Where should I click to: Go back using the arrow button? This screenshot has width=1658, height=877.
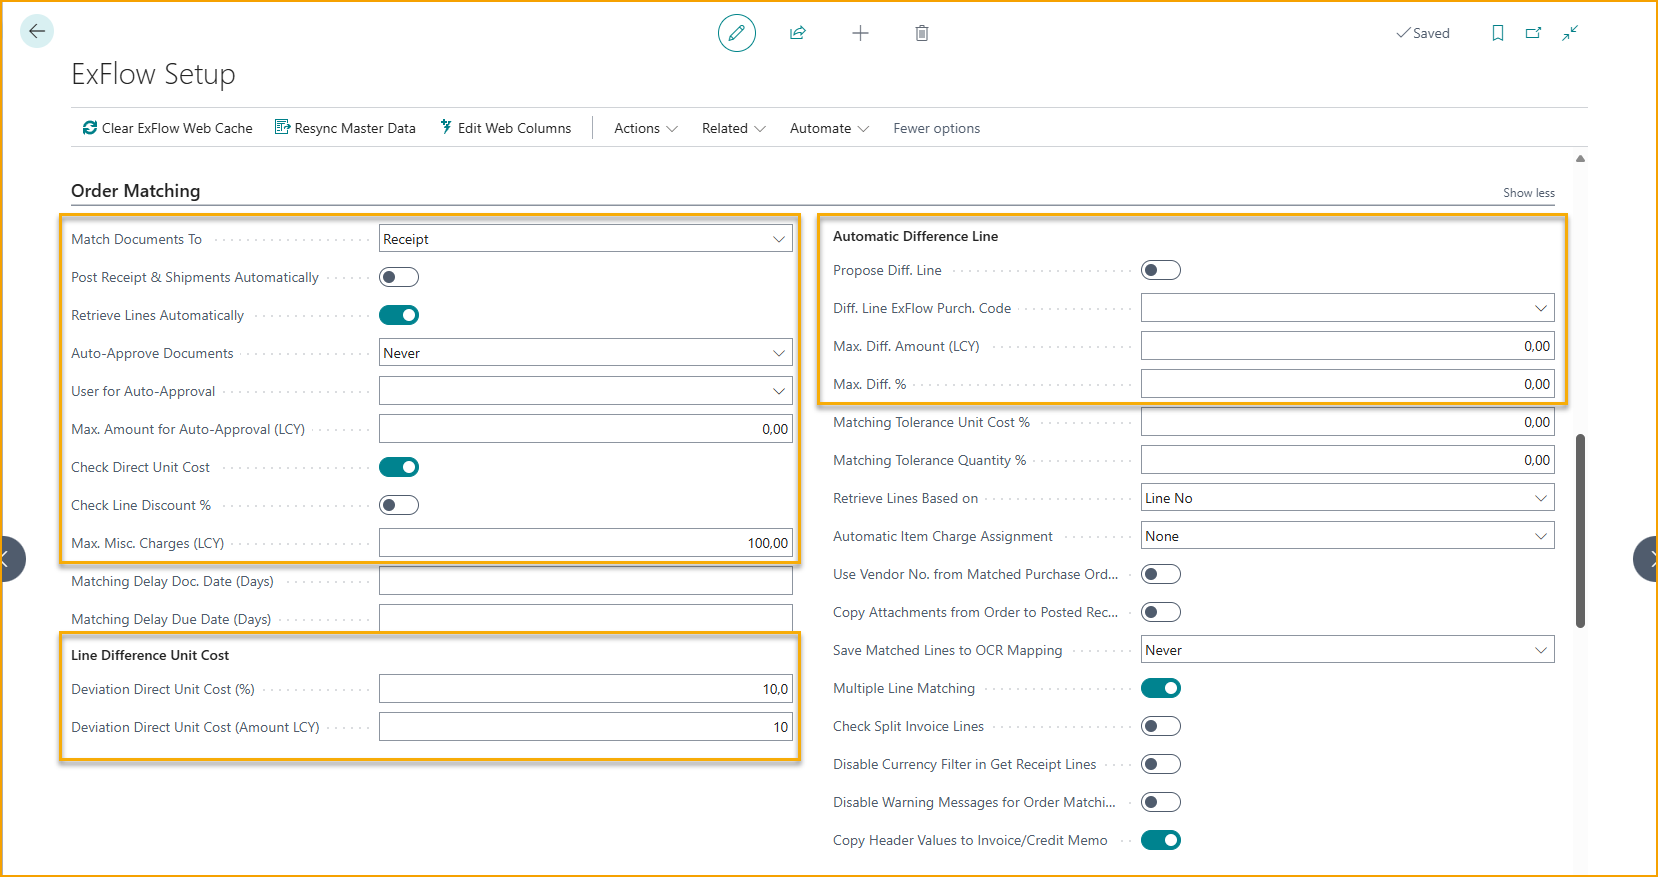(37, 31)
